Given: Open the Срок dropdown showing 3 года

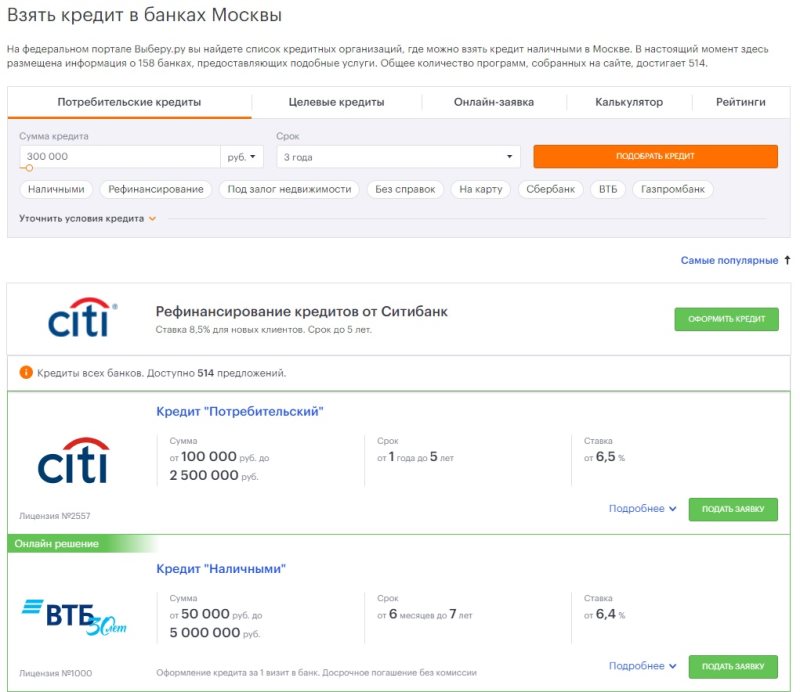Looking at the screenshot, I should click(x=398, y=157).
